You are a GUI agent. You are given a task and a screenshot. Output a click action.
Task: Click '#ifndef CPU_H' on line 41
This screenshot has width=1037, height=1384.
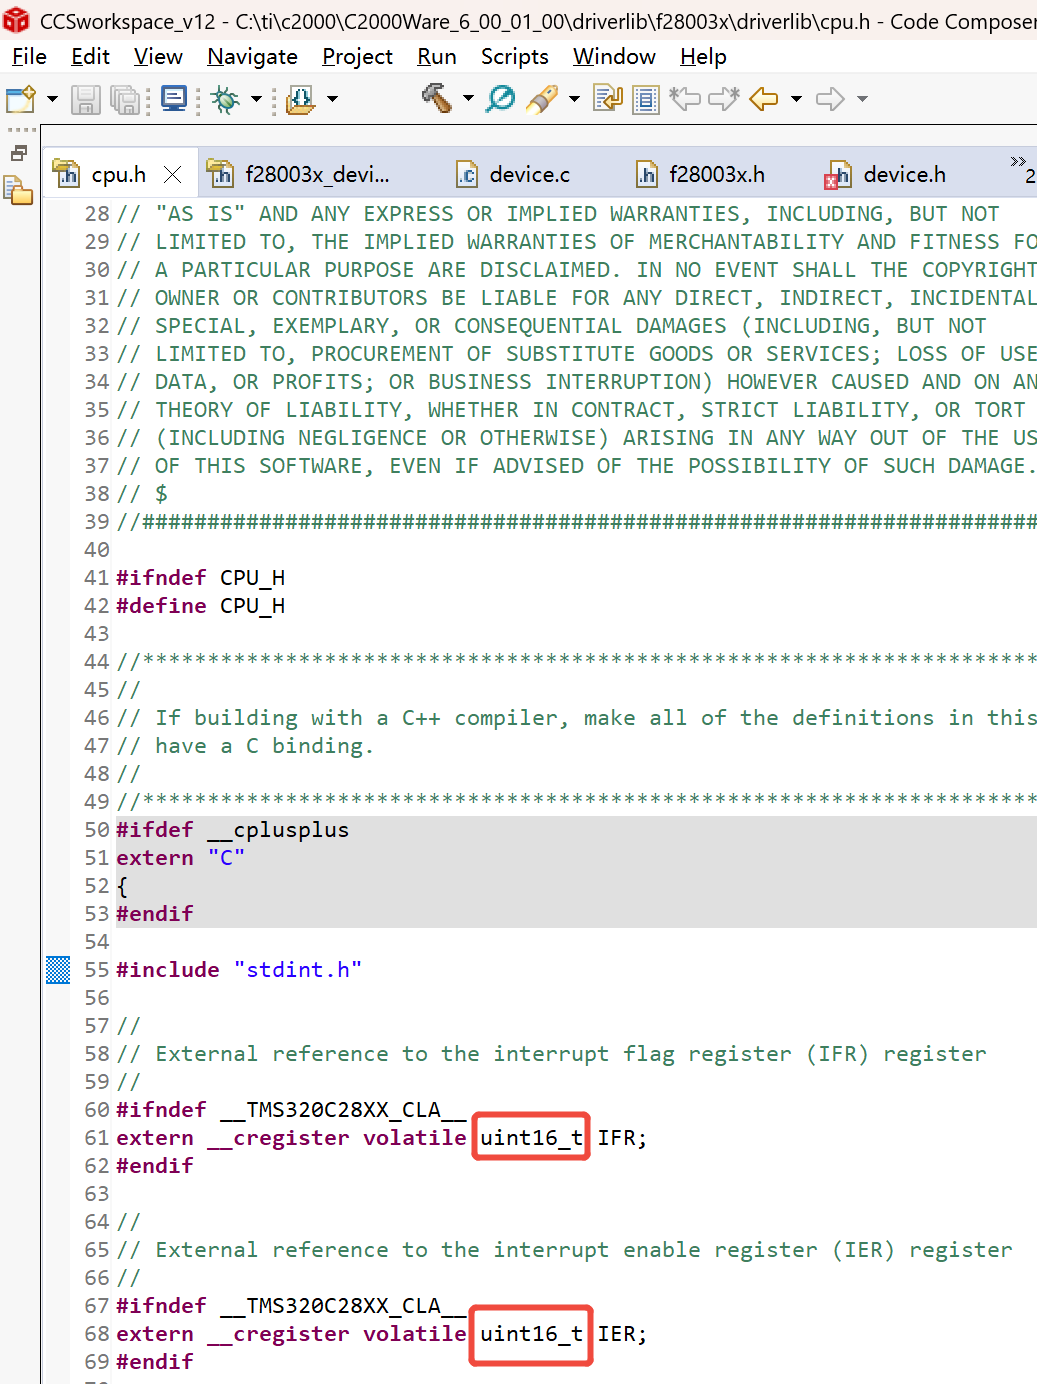(201, 578)
